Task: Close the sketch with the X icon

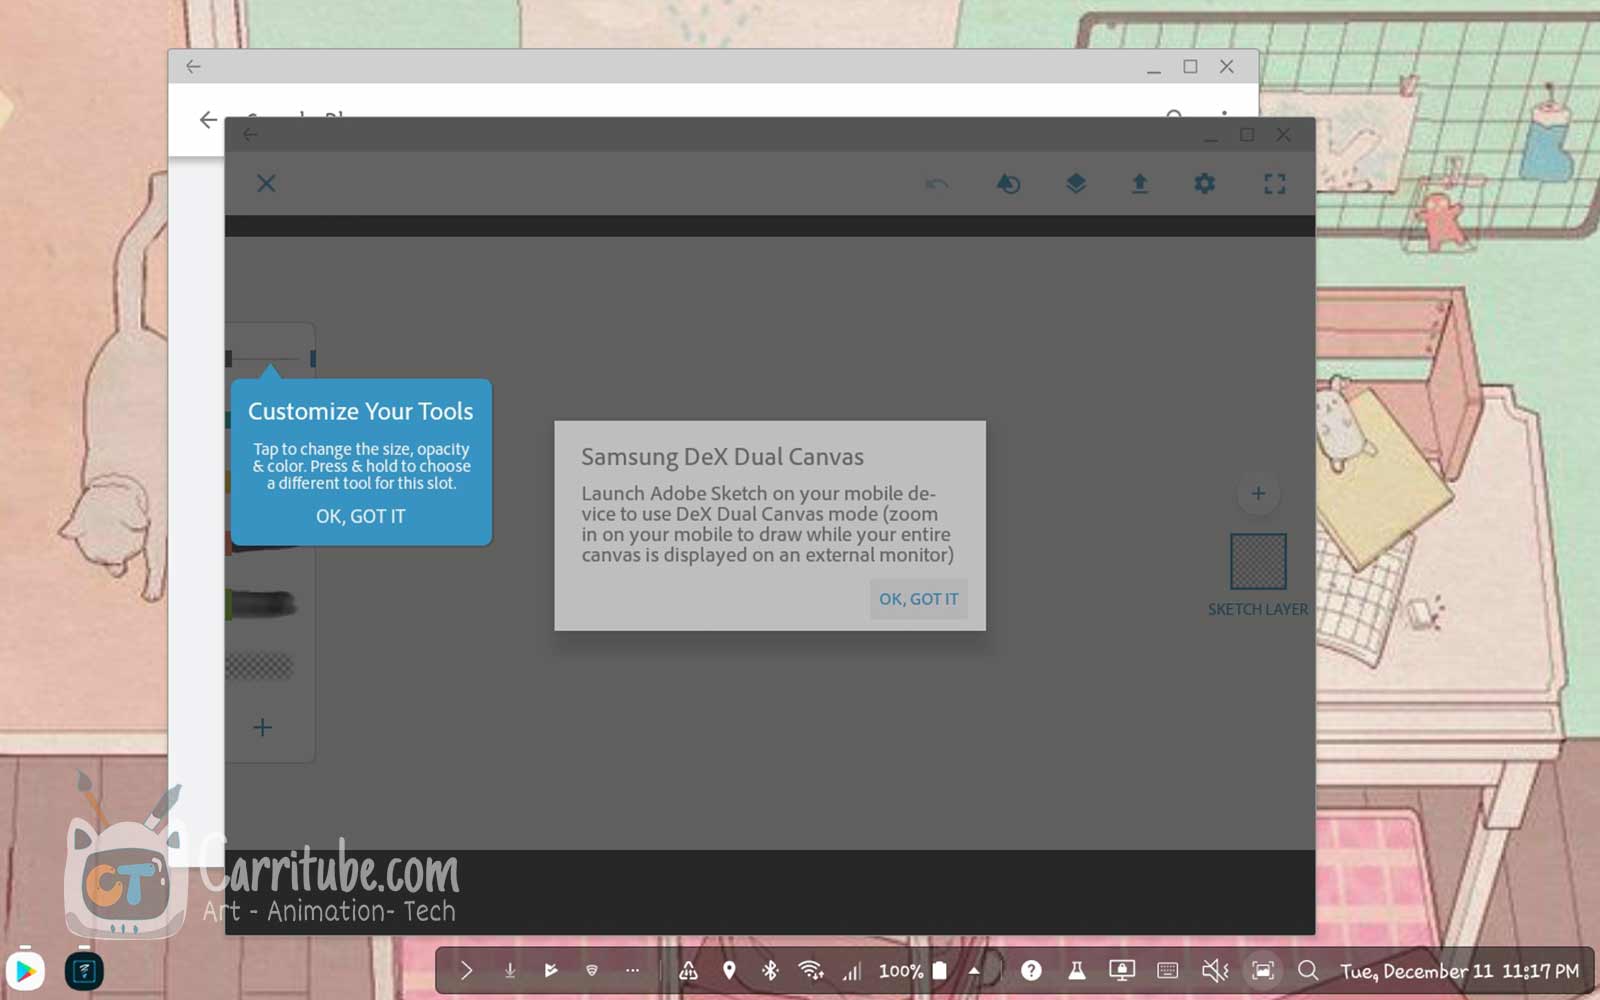Action: [267, 184]
